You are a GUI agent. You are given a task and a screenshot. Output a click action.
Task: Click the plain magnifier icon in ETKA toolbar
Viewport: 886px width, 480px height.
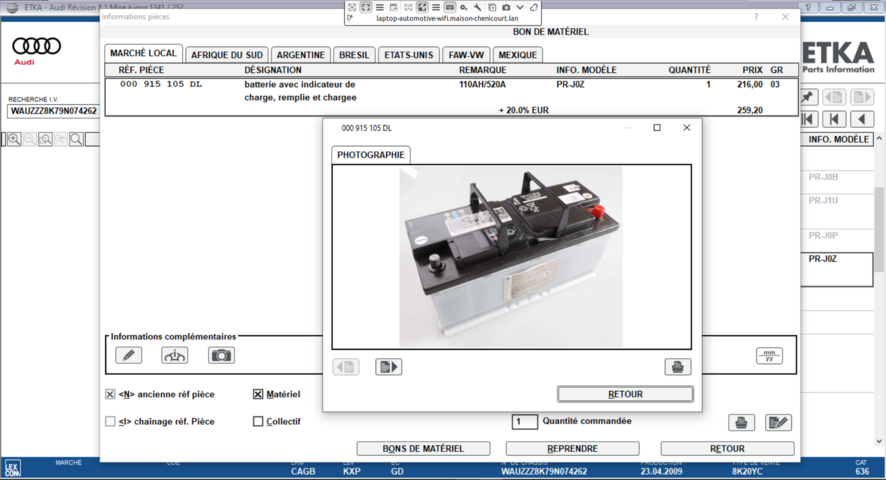coord(76,139)
